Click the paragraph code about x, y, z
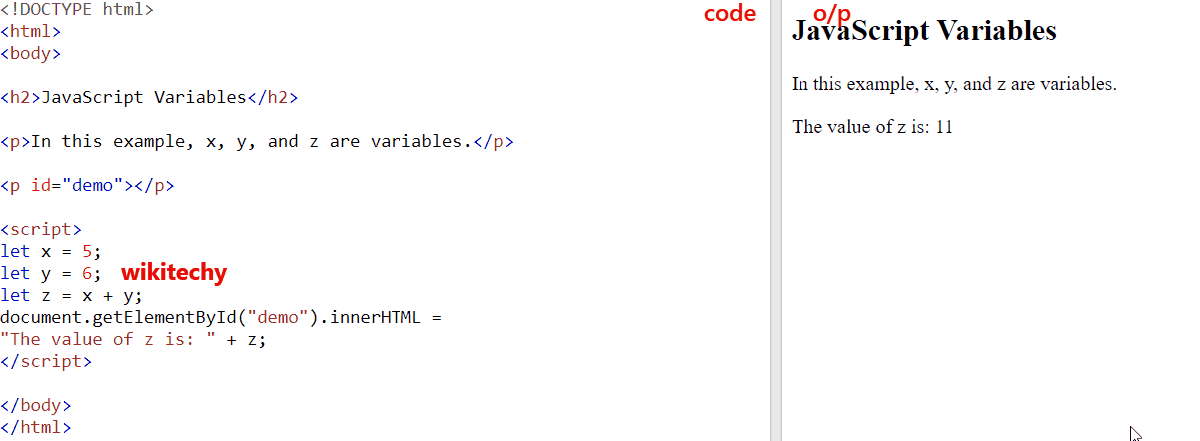The height and width of the screenshot is (441, 1200). click(x=257, y=141)
